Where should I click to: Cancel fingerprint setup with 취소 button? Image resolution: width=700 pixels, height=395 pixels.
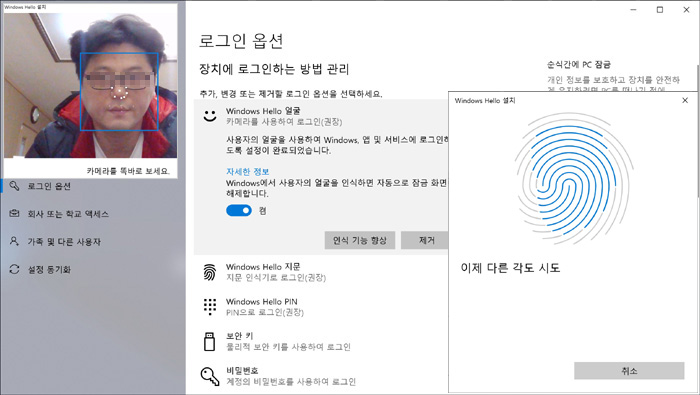[629, 370]
